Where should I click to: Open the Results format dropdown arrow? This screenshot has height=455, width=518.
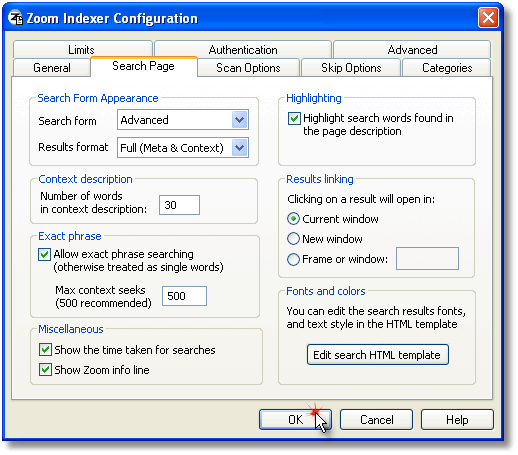240,148
